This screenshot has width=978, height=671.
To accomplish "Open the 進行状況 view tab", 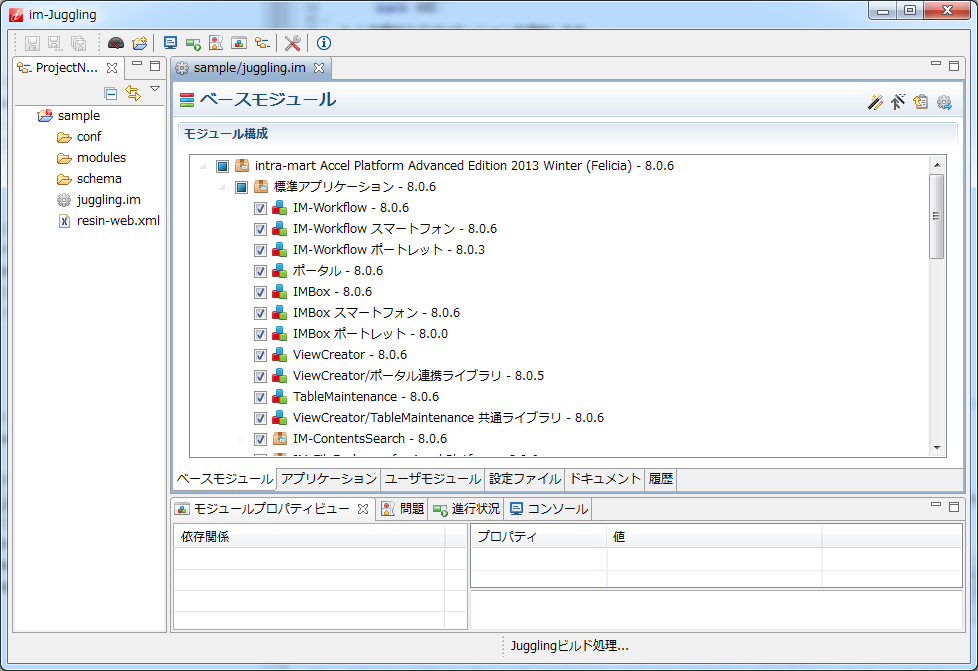I will [x=467, y=509].
